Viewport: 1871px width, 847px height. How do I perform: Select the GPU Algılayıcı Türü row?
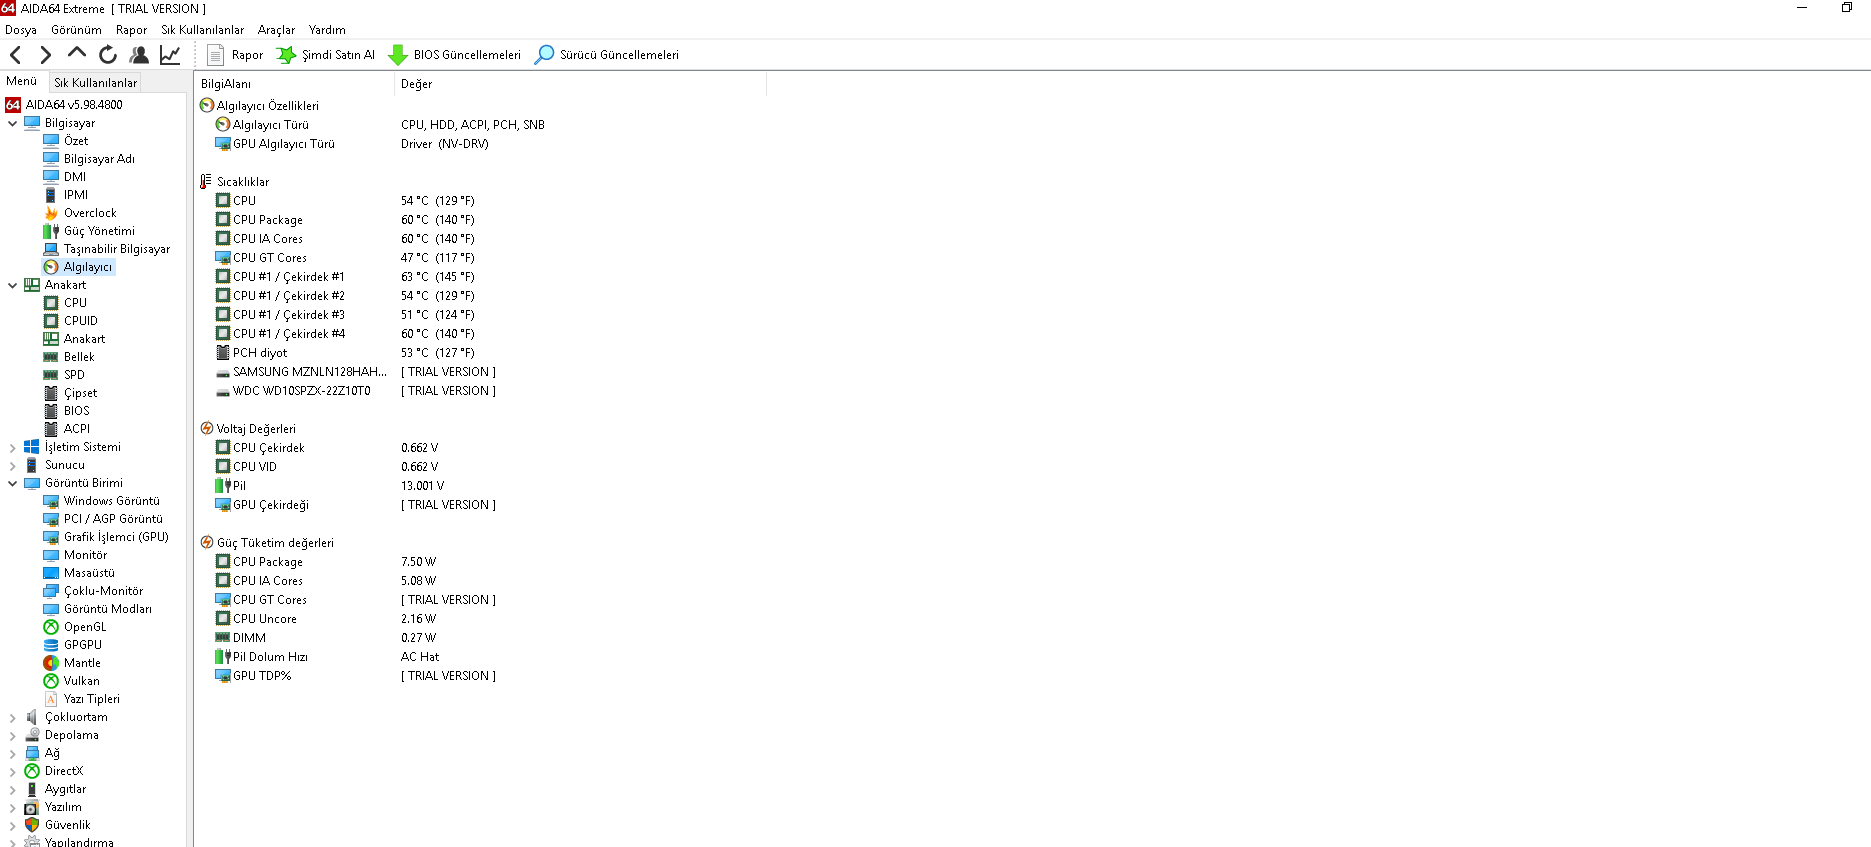coord(352,144)
